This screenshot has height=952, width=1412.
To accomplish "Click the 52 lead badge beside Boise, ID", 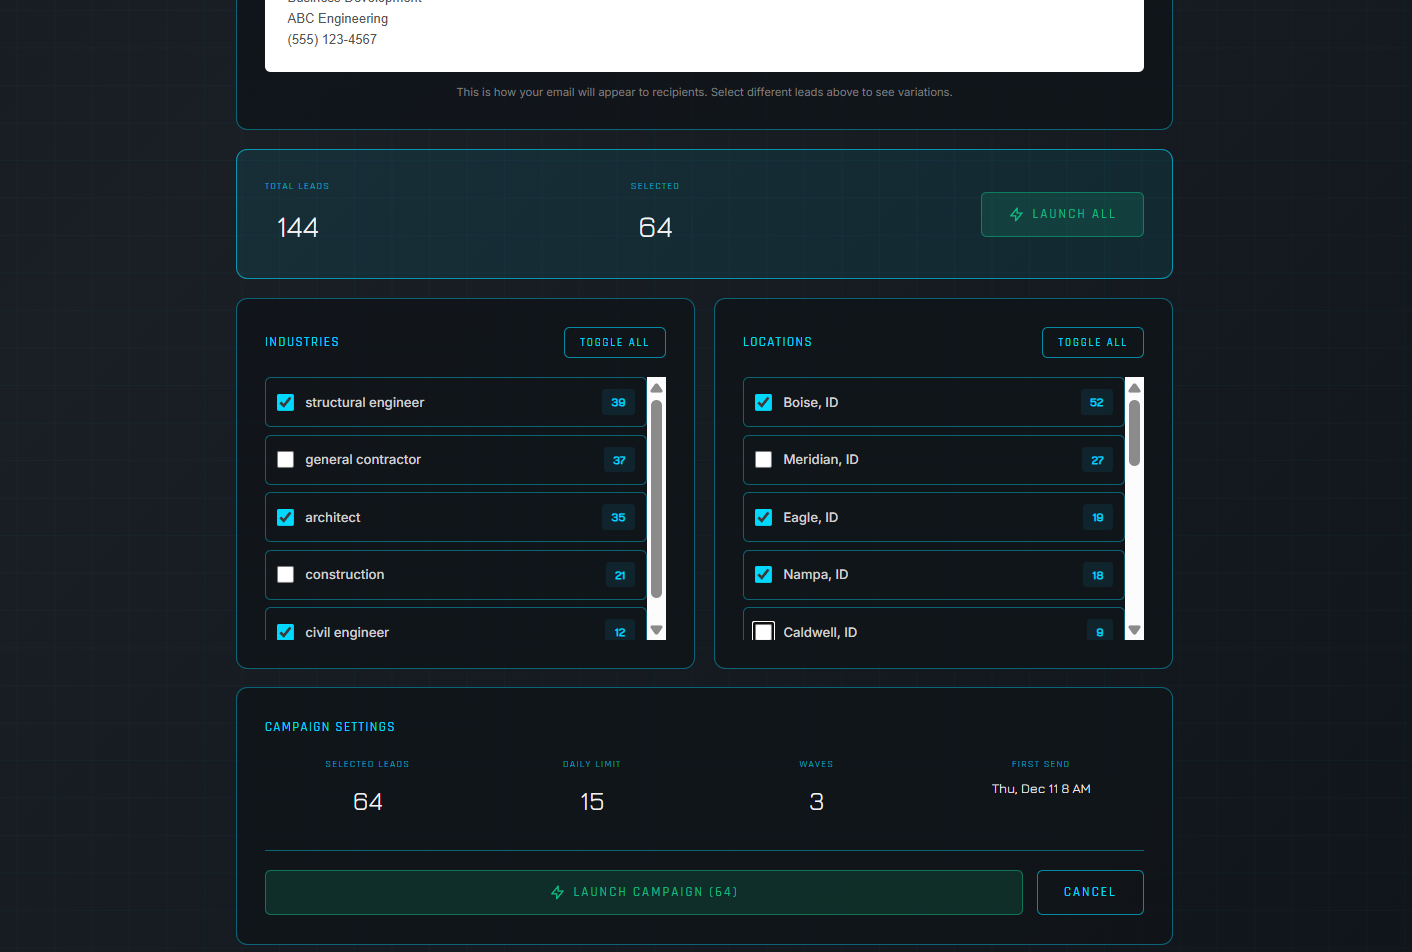I will pos(1096,402).
